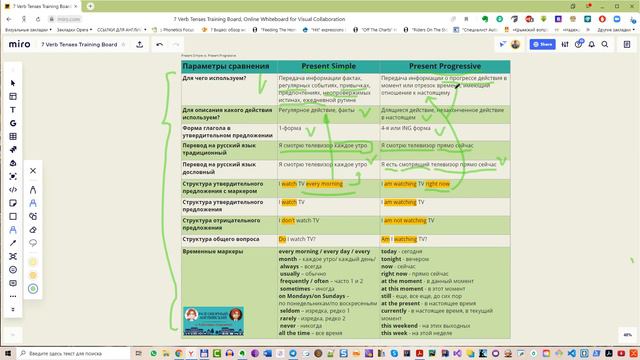Open a new browser tab with plus
Viewport: 640px width, 360px height.
click(x=90, y=6)
